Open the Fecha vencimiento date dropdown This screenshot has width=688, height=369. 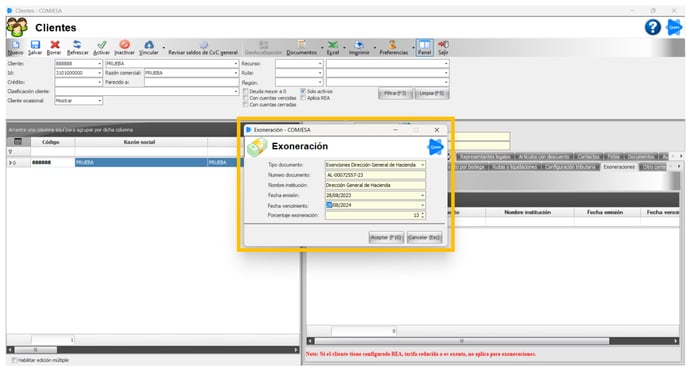[423, 205]
